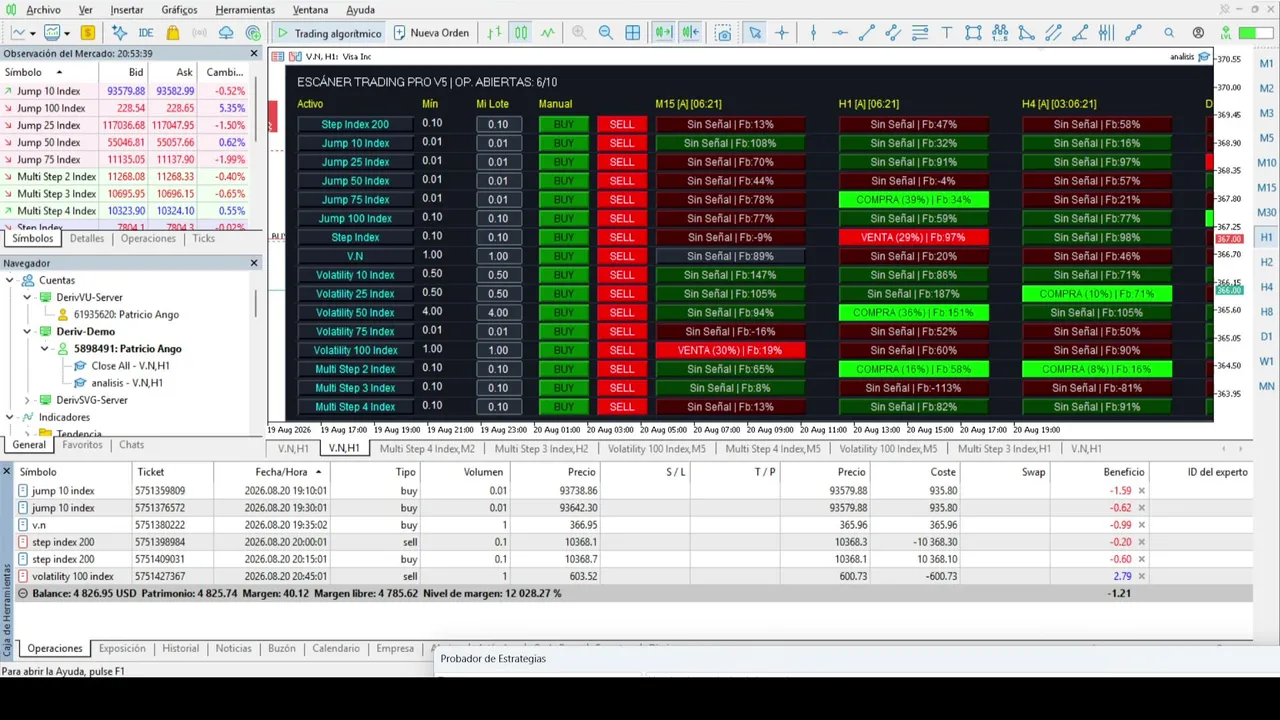Image resolution: width=1280 pixels, height=720 pixels.
Task: Switch to Multi Step 4 Index,M2 chart tab
Action: pos(427,449)
